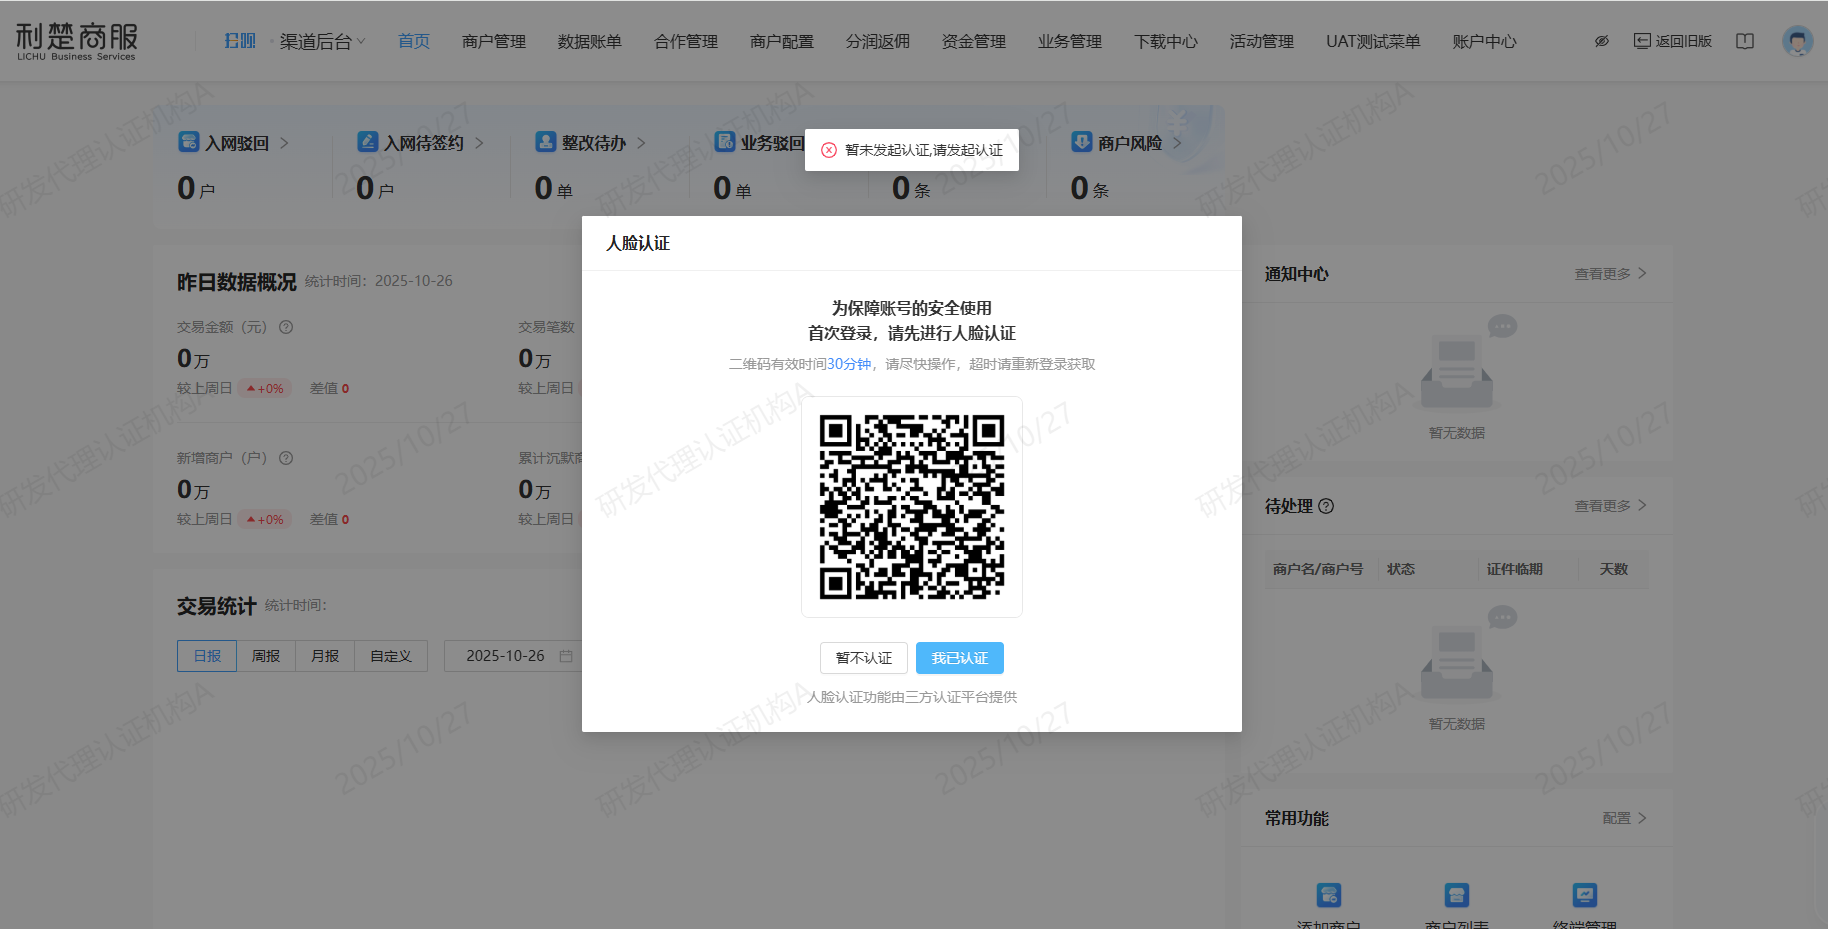Select the 日报 report option
This screenshot has width=1828, height=929.
click(207, 656)
